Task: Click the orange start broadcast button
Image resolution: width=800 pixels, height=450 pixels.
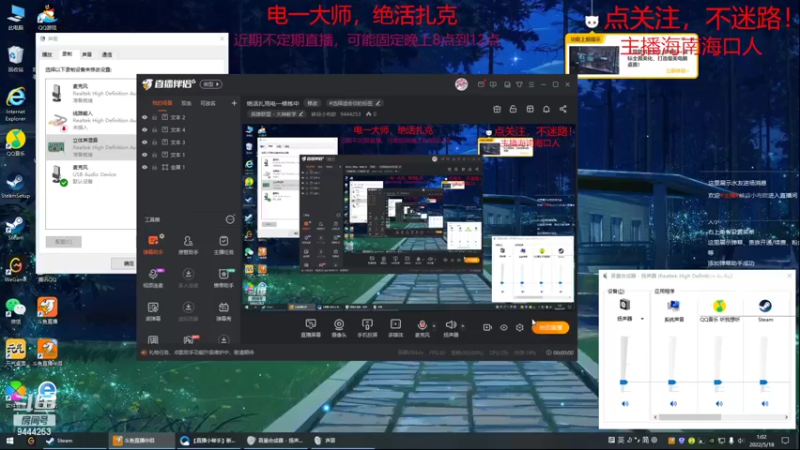Action: click(551, 328)
